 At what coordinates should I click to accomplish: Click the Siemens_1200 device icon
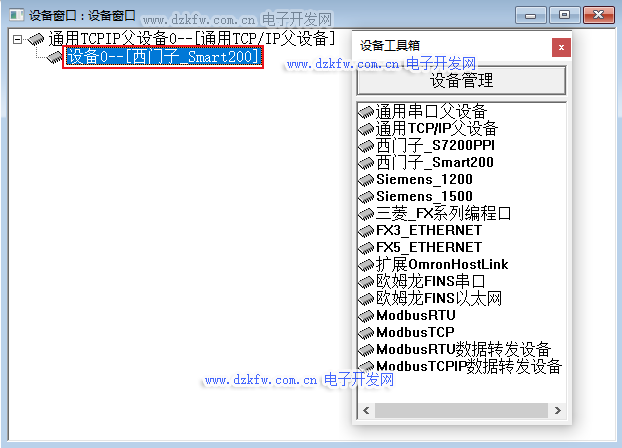[x=366, y=180]
